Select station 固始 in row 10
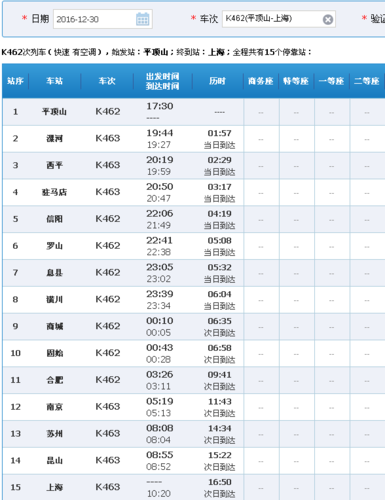Image resolution: width=385 pixels, height=500 pixels. (x=54, y=353)
